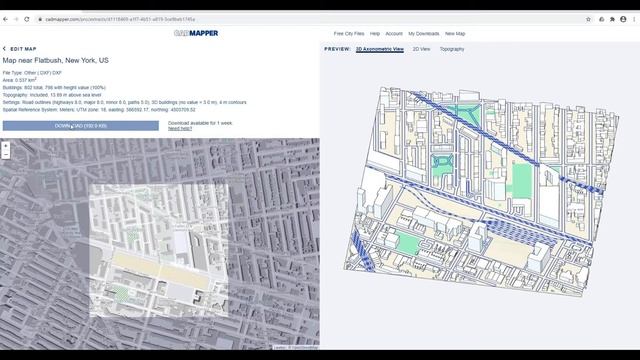This screenshot has height=360, width=640.
Task: Go back with the browser back arrow
Action: click(x=5, y=19)
